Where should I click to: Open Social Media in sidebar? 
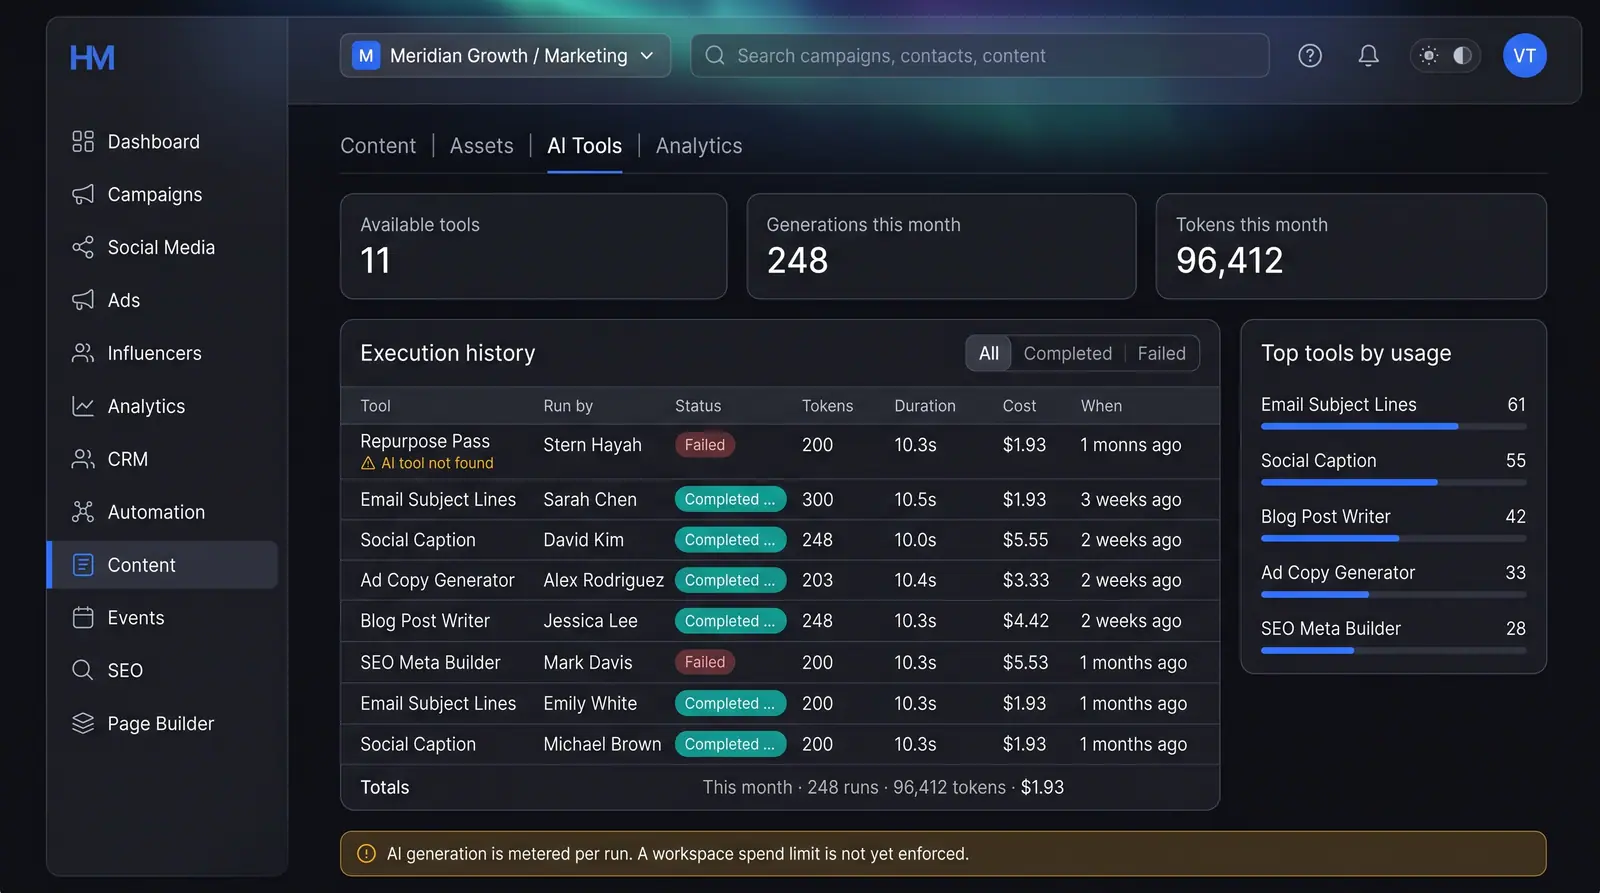[x=163, y=247]
